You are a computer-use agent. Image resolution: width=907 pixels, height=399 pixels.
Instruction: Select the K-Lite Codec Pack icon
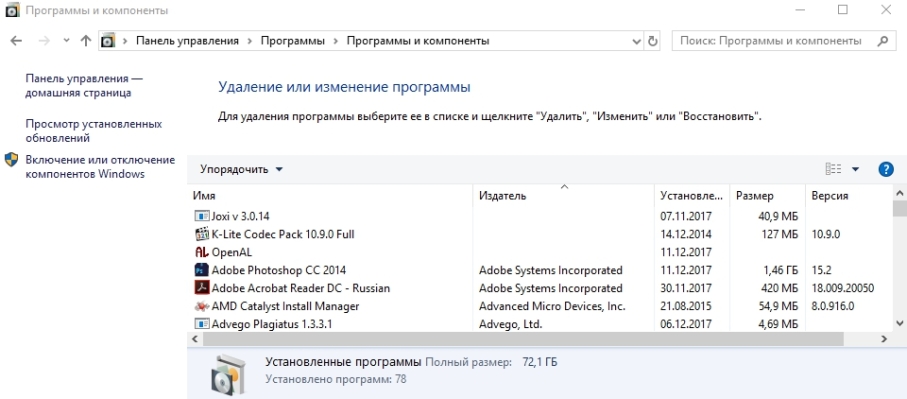click(x=201, y=234)
